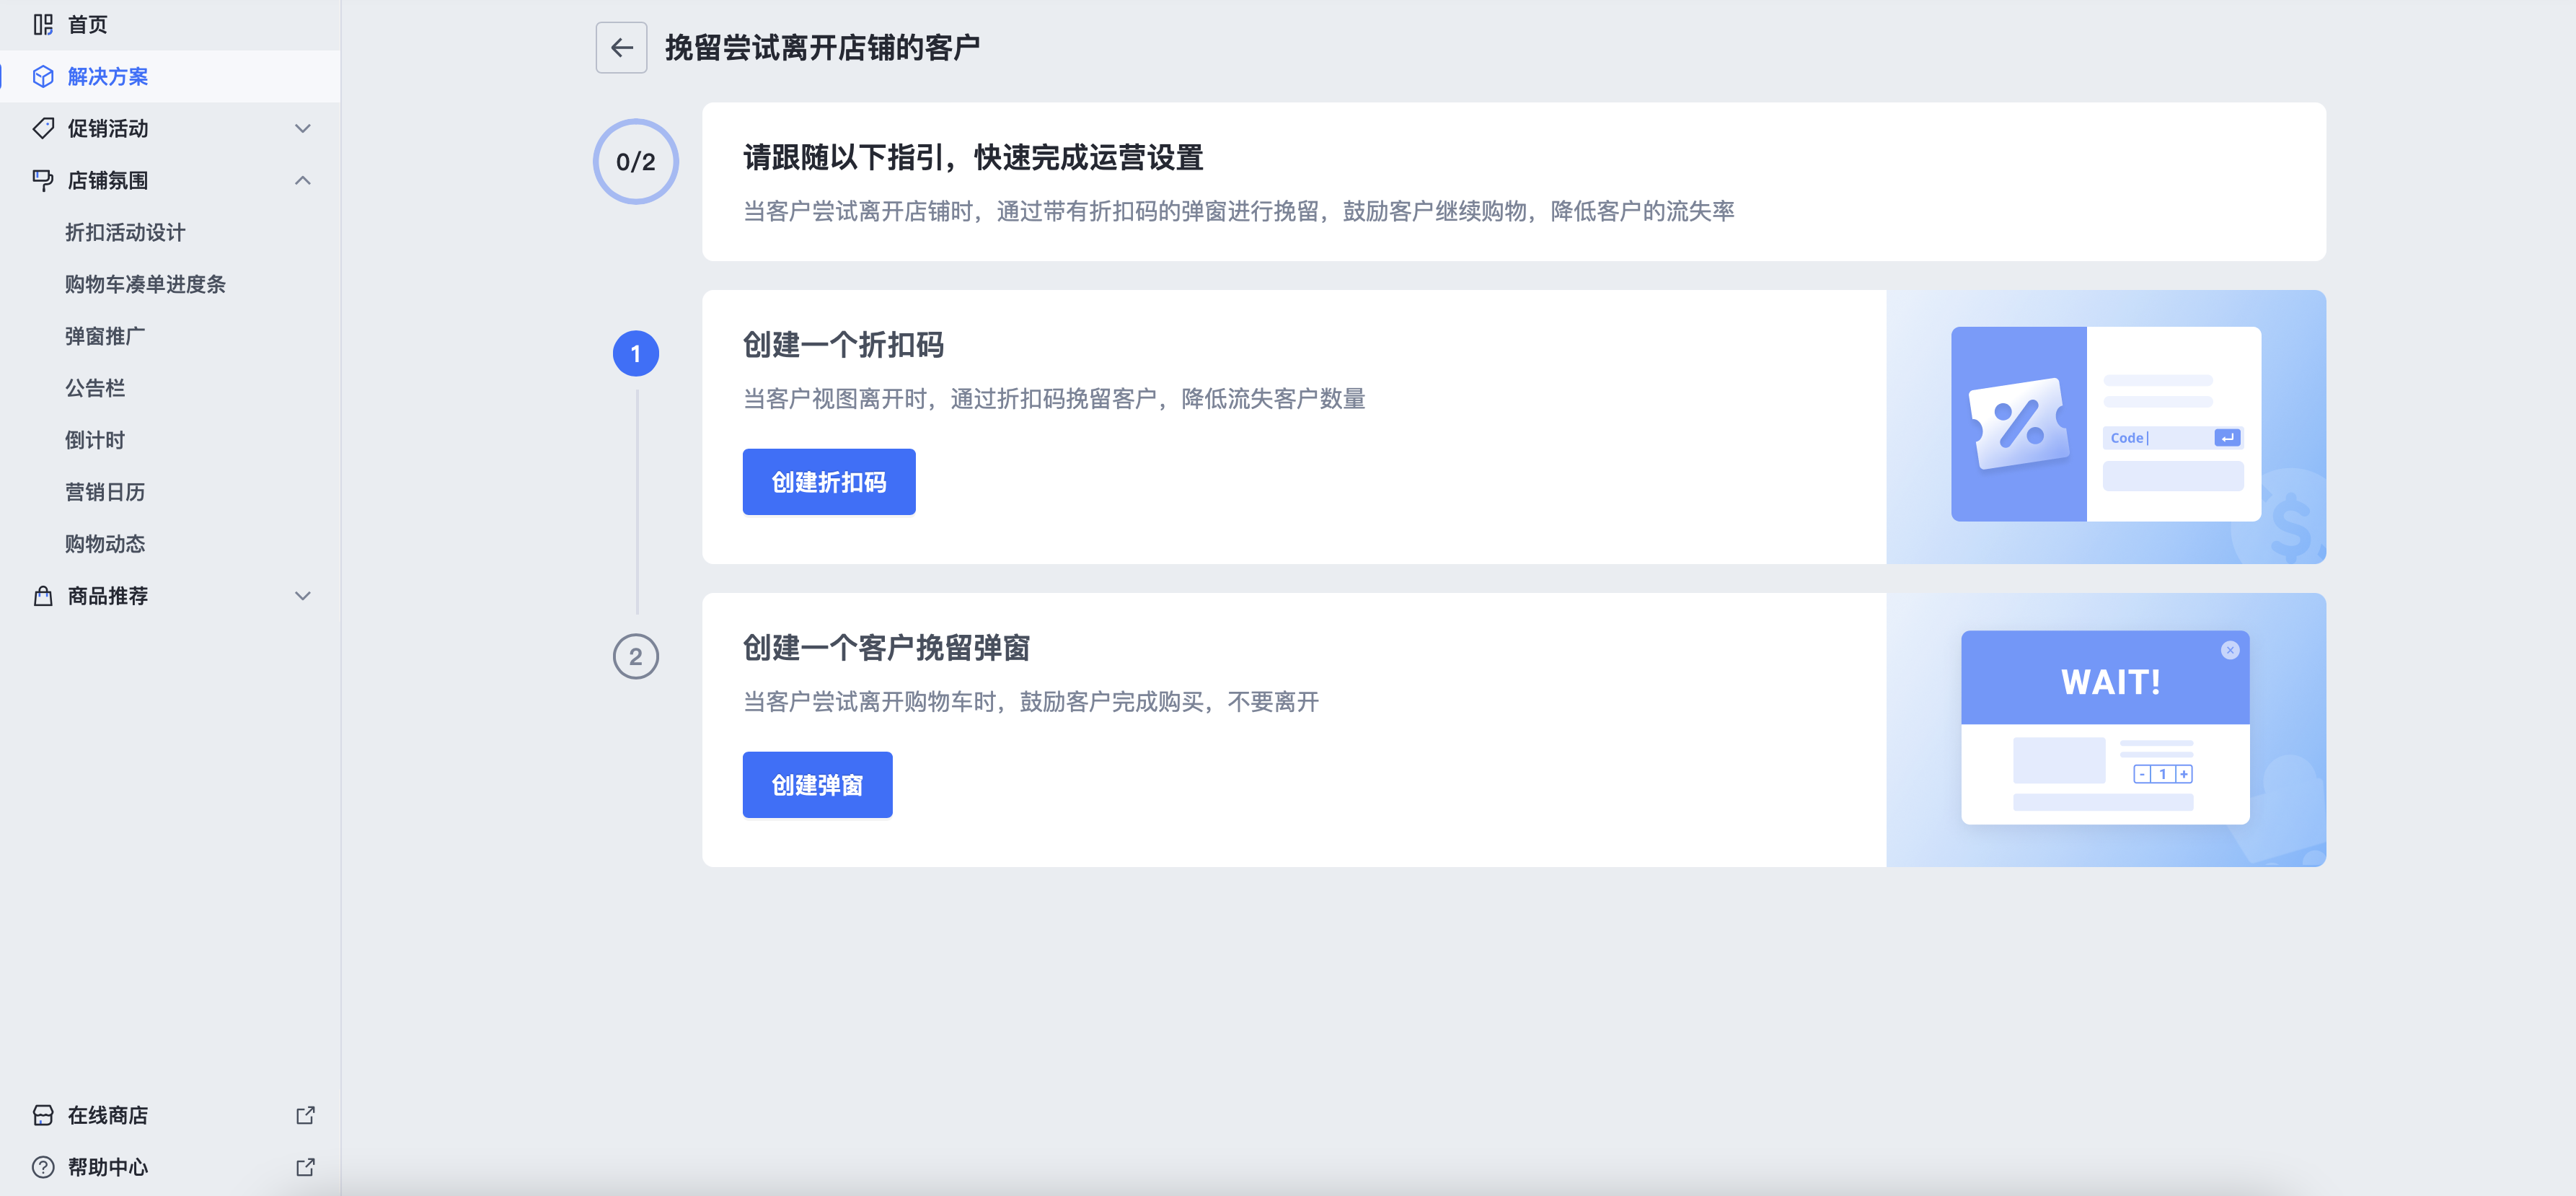The width and height of the screenshot is (2576, 1196).
Task: Open 弹窗推广 menu item
Action: (x=105, y=337)
